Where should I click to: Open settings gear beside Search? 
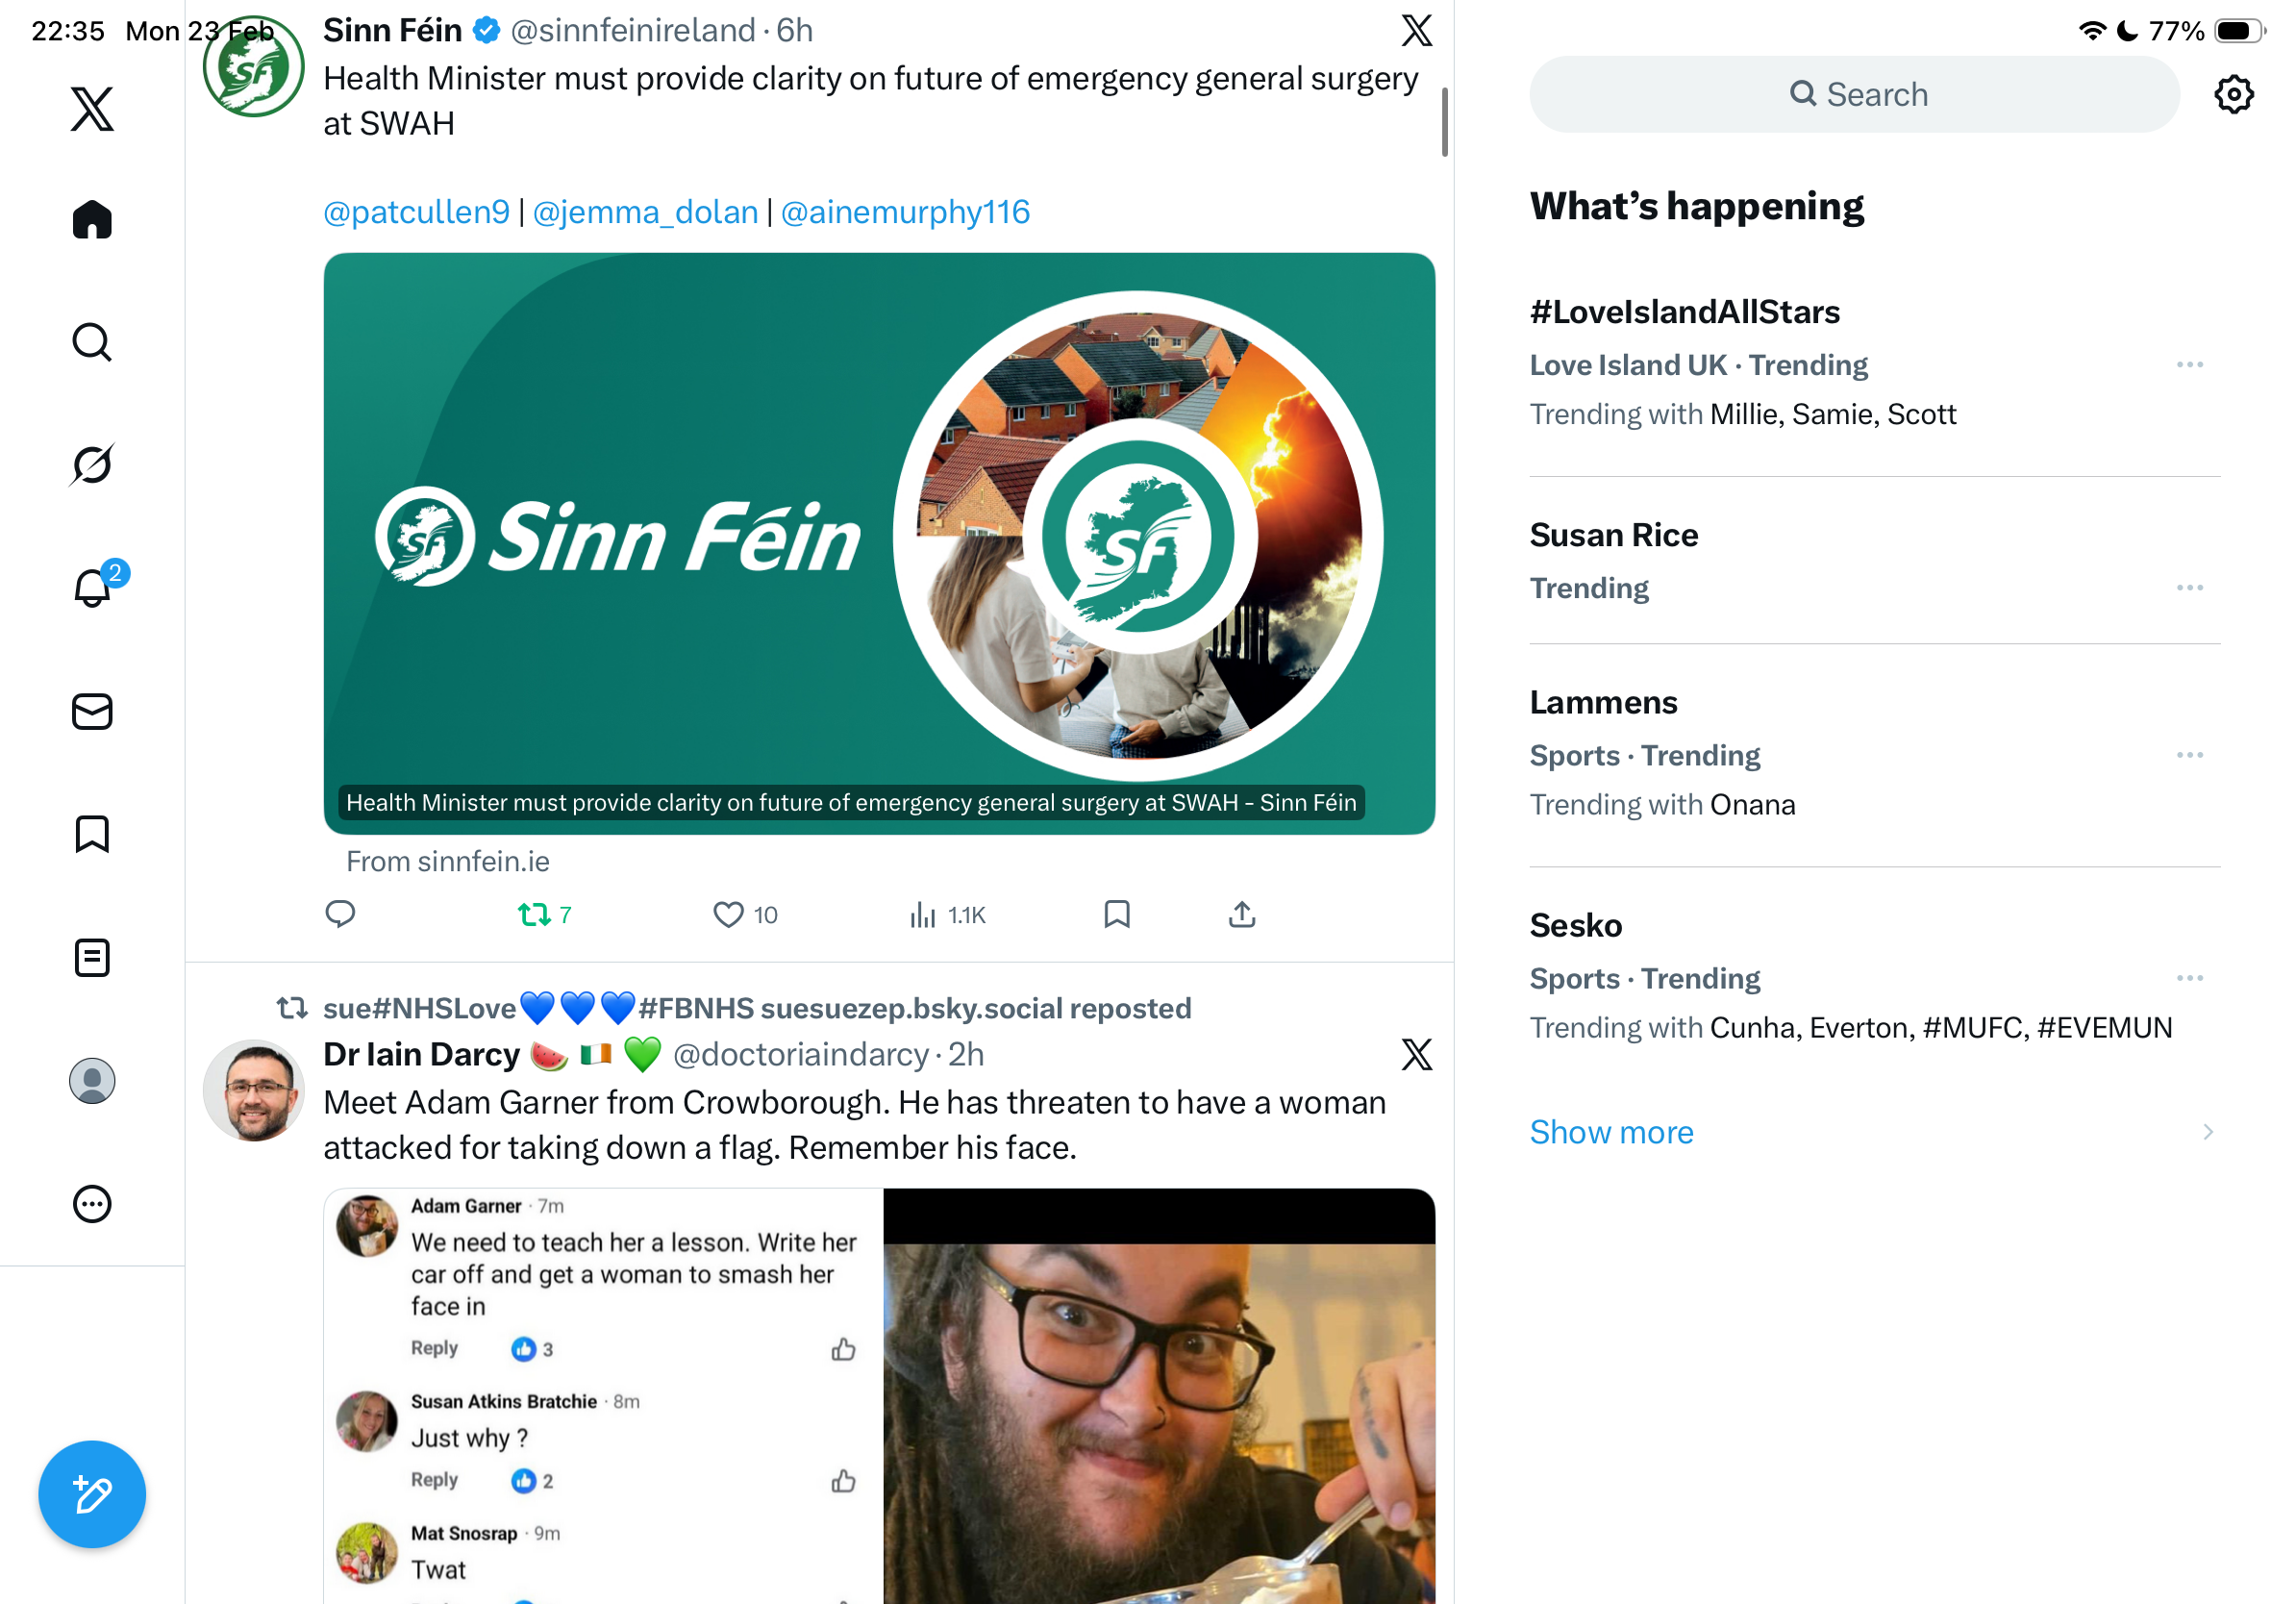tap(2233, 95)
